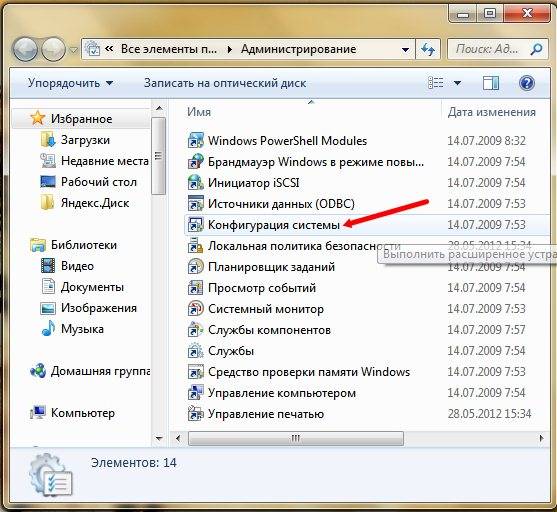Click the Локальная политика безопасности icon
Screen dimensions: 557x512
click(195, 246)
